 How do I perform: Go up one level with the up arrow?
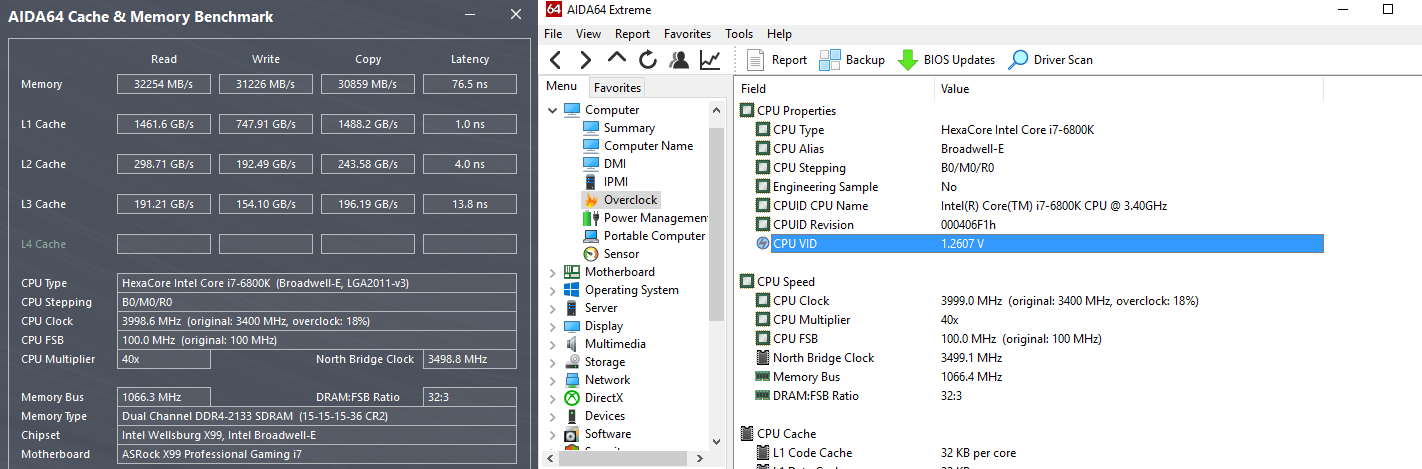617,60
